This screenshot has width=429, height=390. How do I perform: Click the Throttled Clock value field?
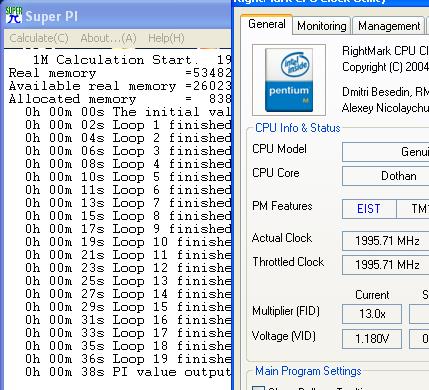coord(386,265)
